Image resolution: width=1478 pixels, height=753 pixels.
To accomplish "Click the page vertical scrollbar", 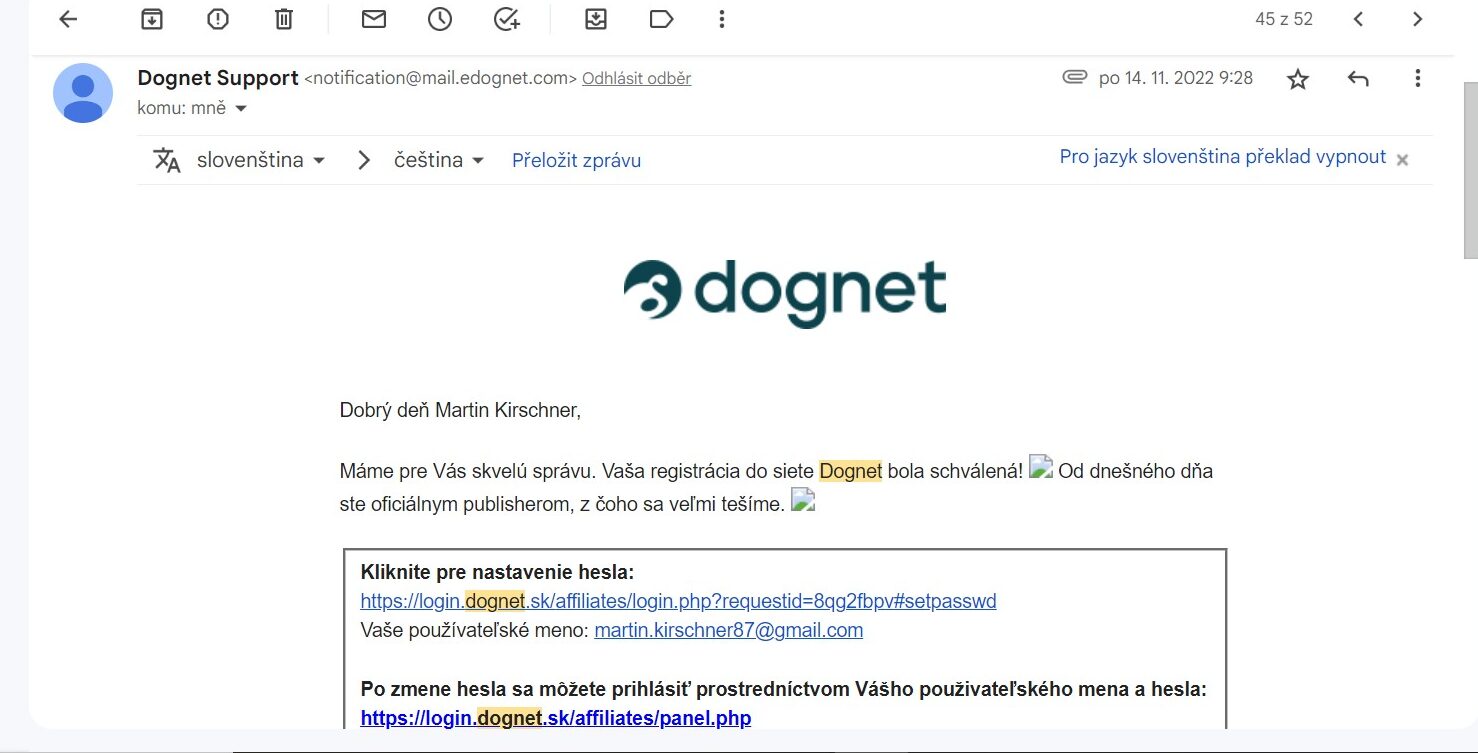I will [1470, 170].
